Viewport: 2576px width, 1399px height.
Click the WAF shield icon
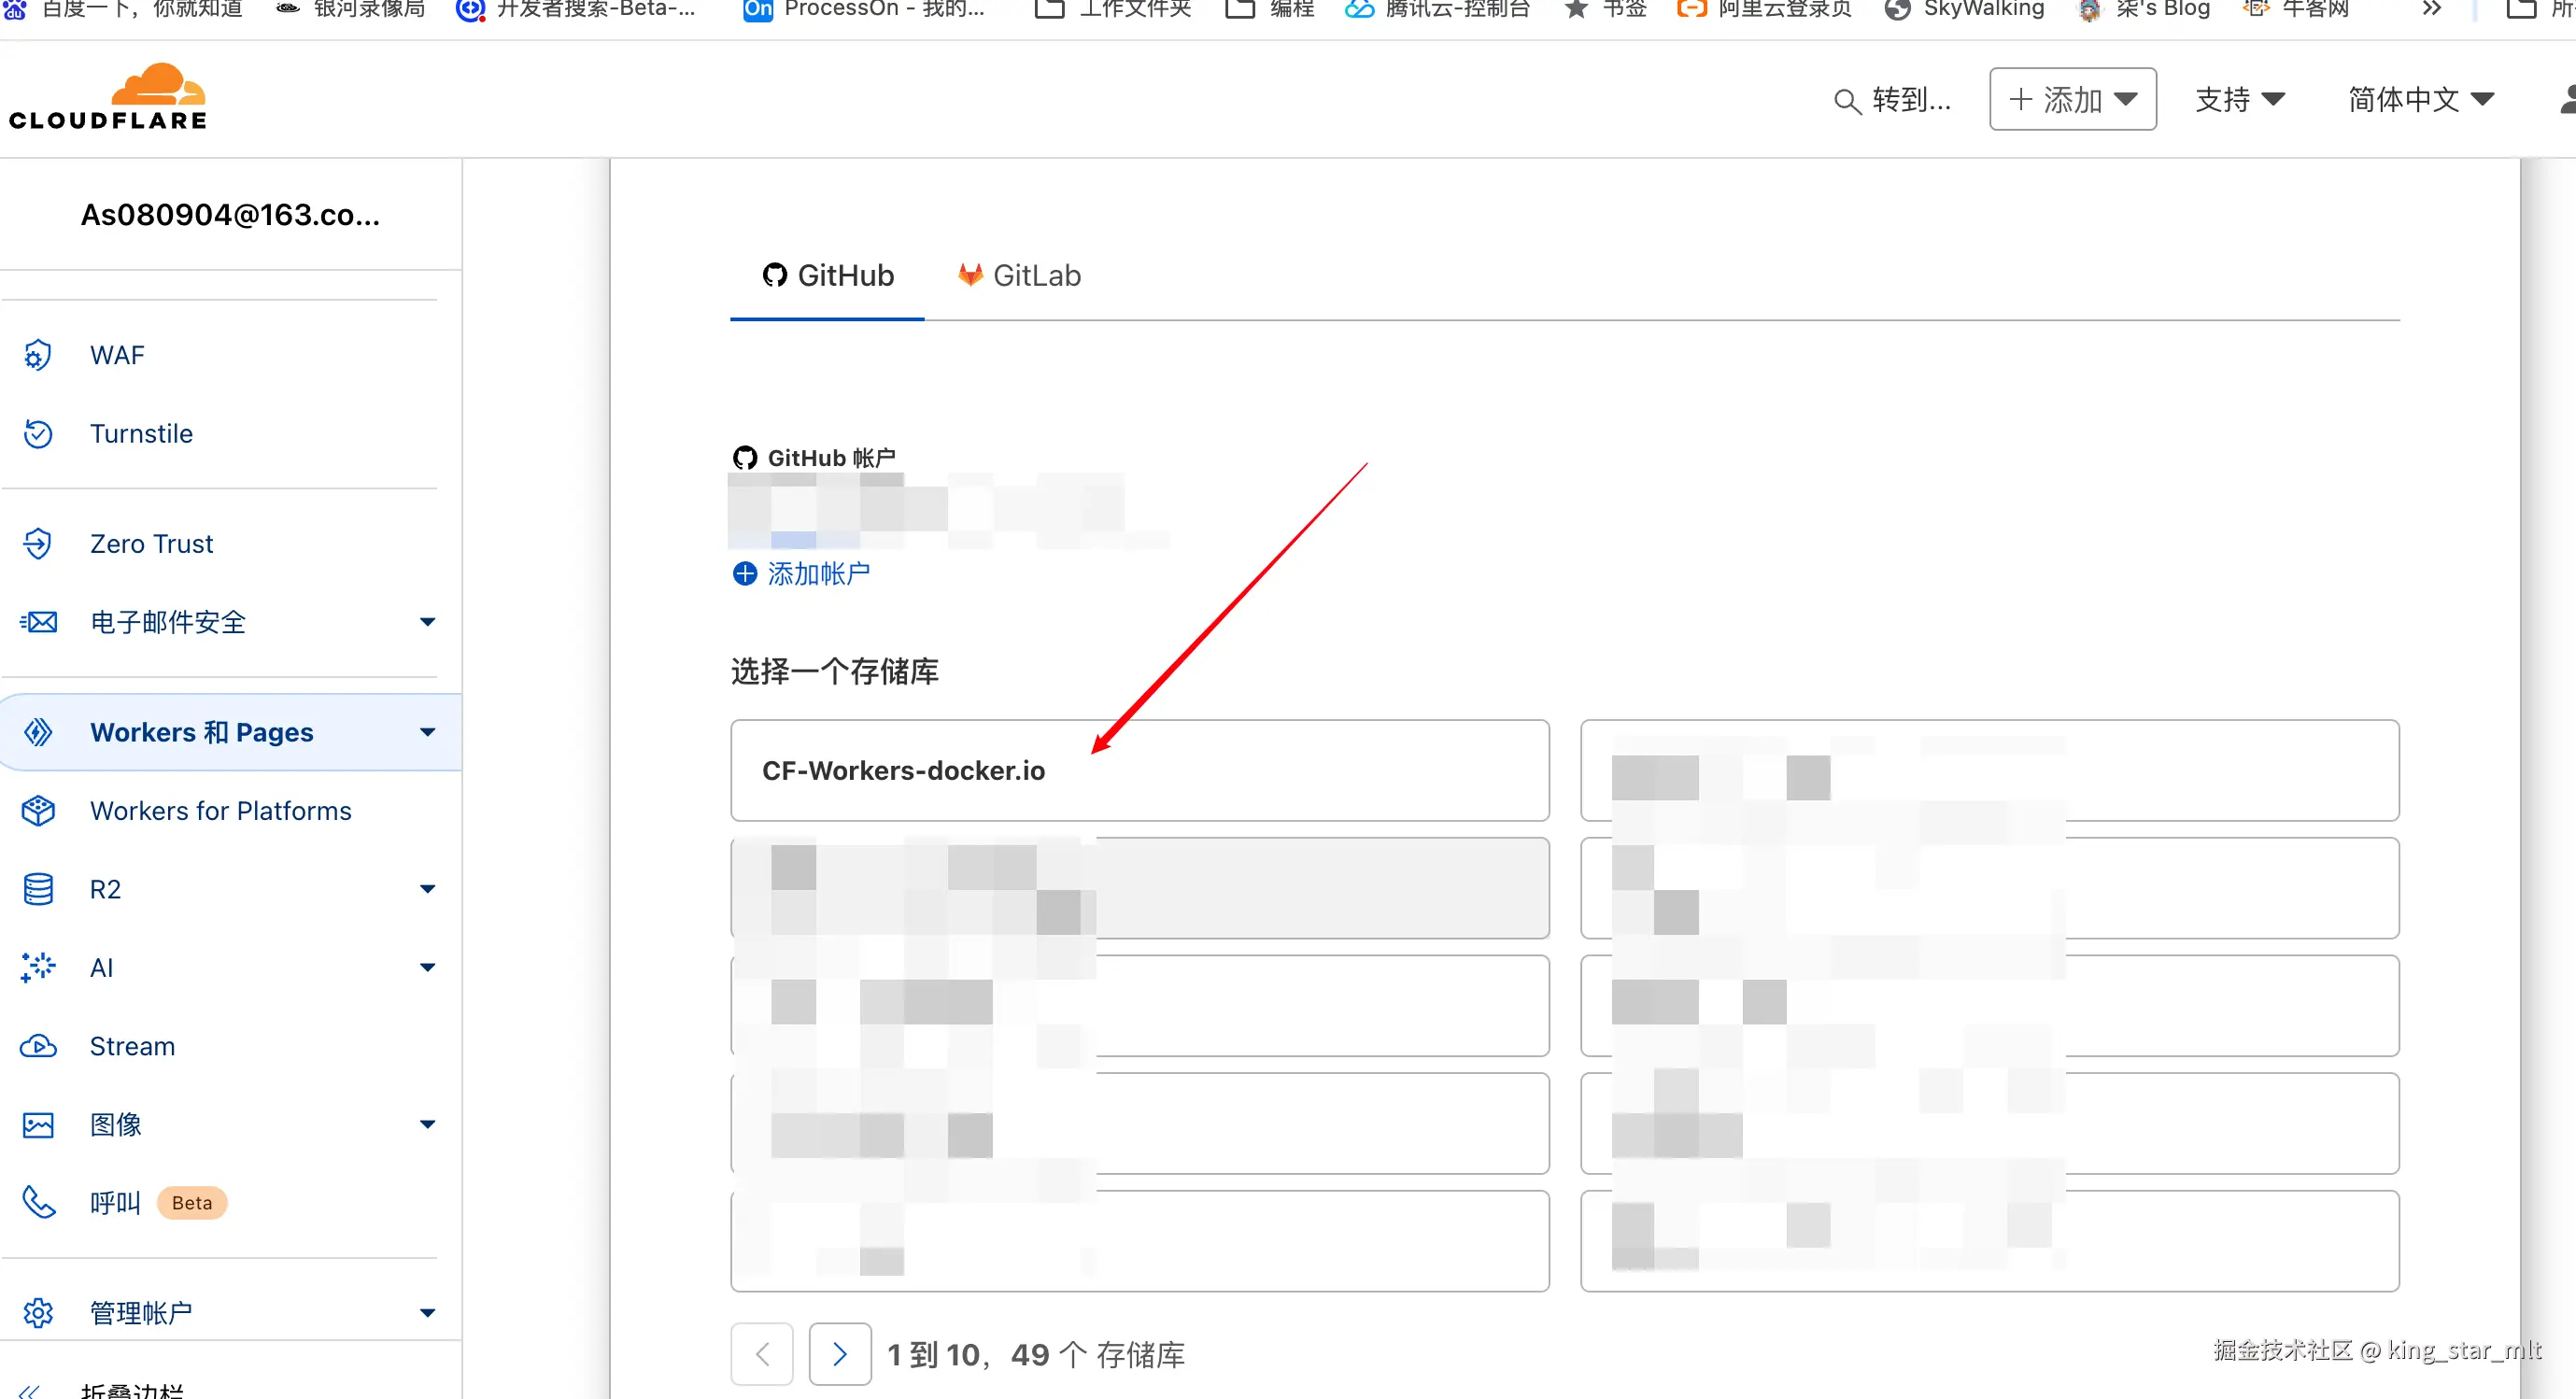38,355
